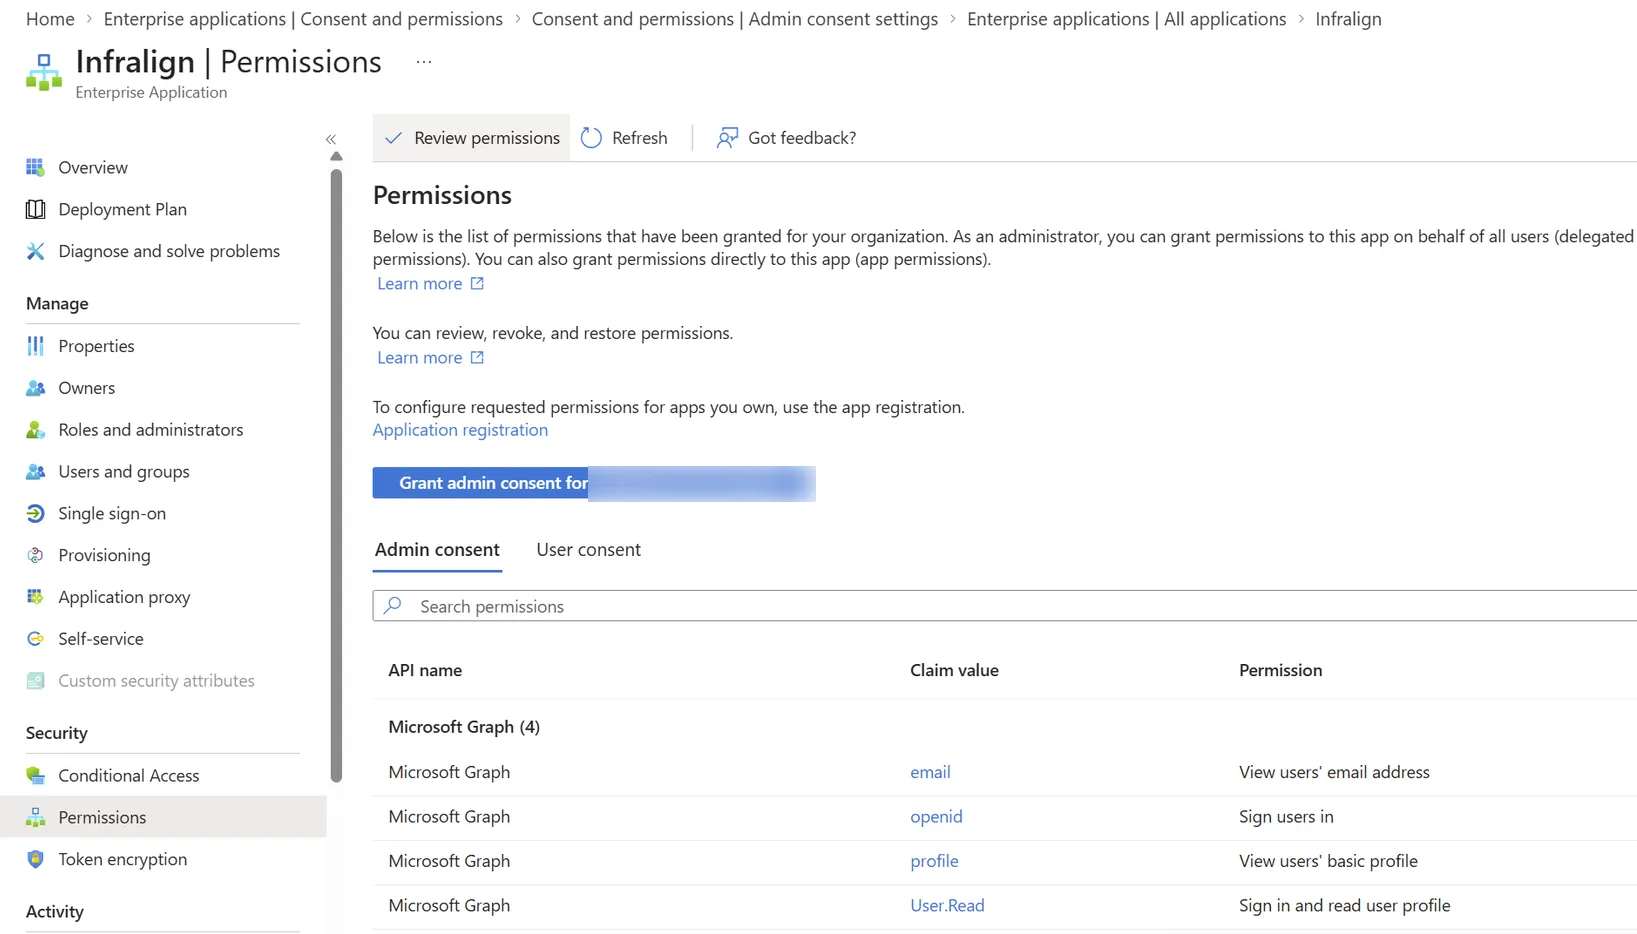This screenshot has height=934, width=1637.
Task: Sort by Permission column header
Action: [x=1280, y=670]
